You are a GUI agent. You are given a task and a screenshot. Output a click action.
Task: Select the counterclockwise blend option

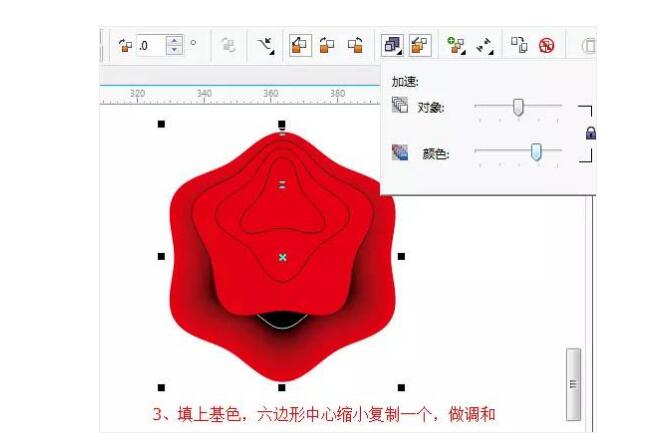(x=355, y=45)
